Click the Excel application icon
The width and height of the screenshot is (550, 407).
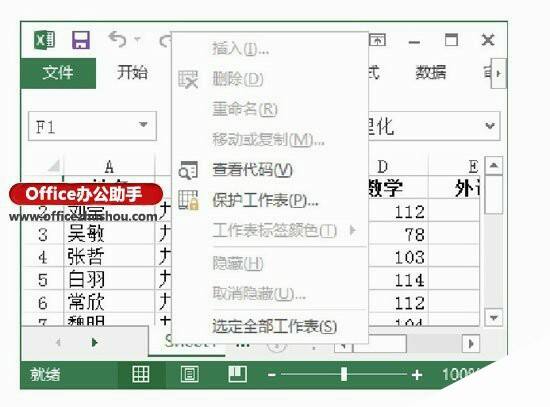(44, 40)
